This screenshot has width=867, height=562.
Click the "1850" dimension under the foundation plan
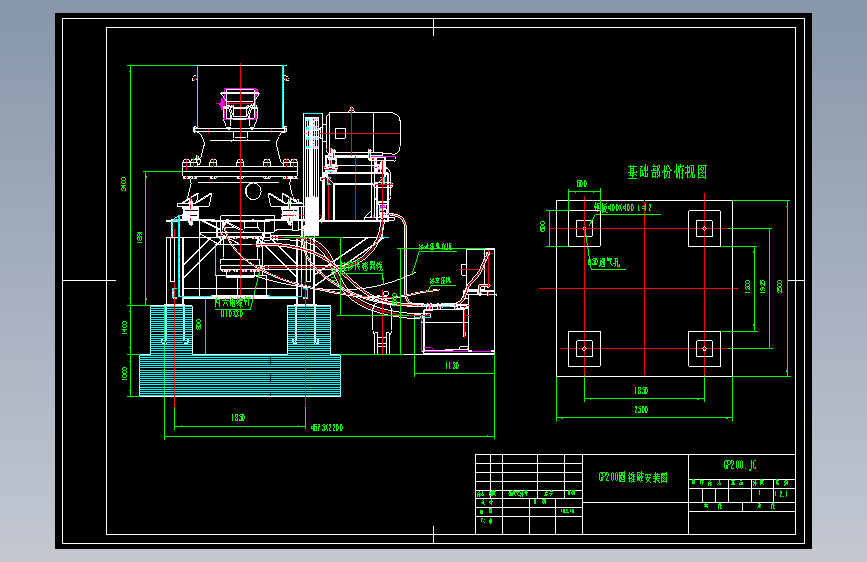pos(641,391)
